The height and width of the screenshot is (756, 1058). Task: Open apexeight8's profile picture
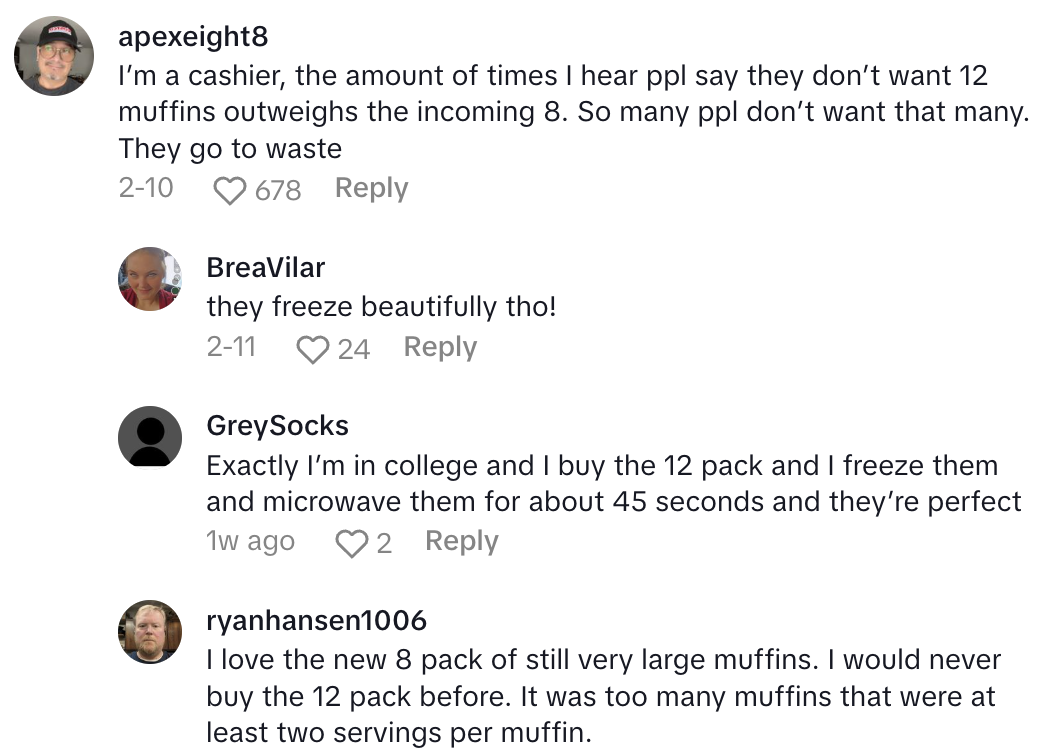pos(54,56)
